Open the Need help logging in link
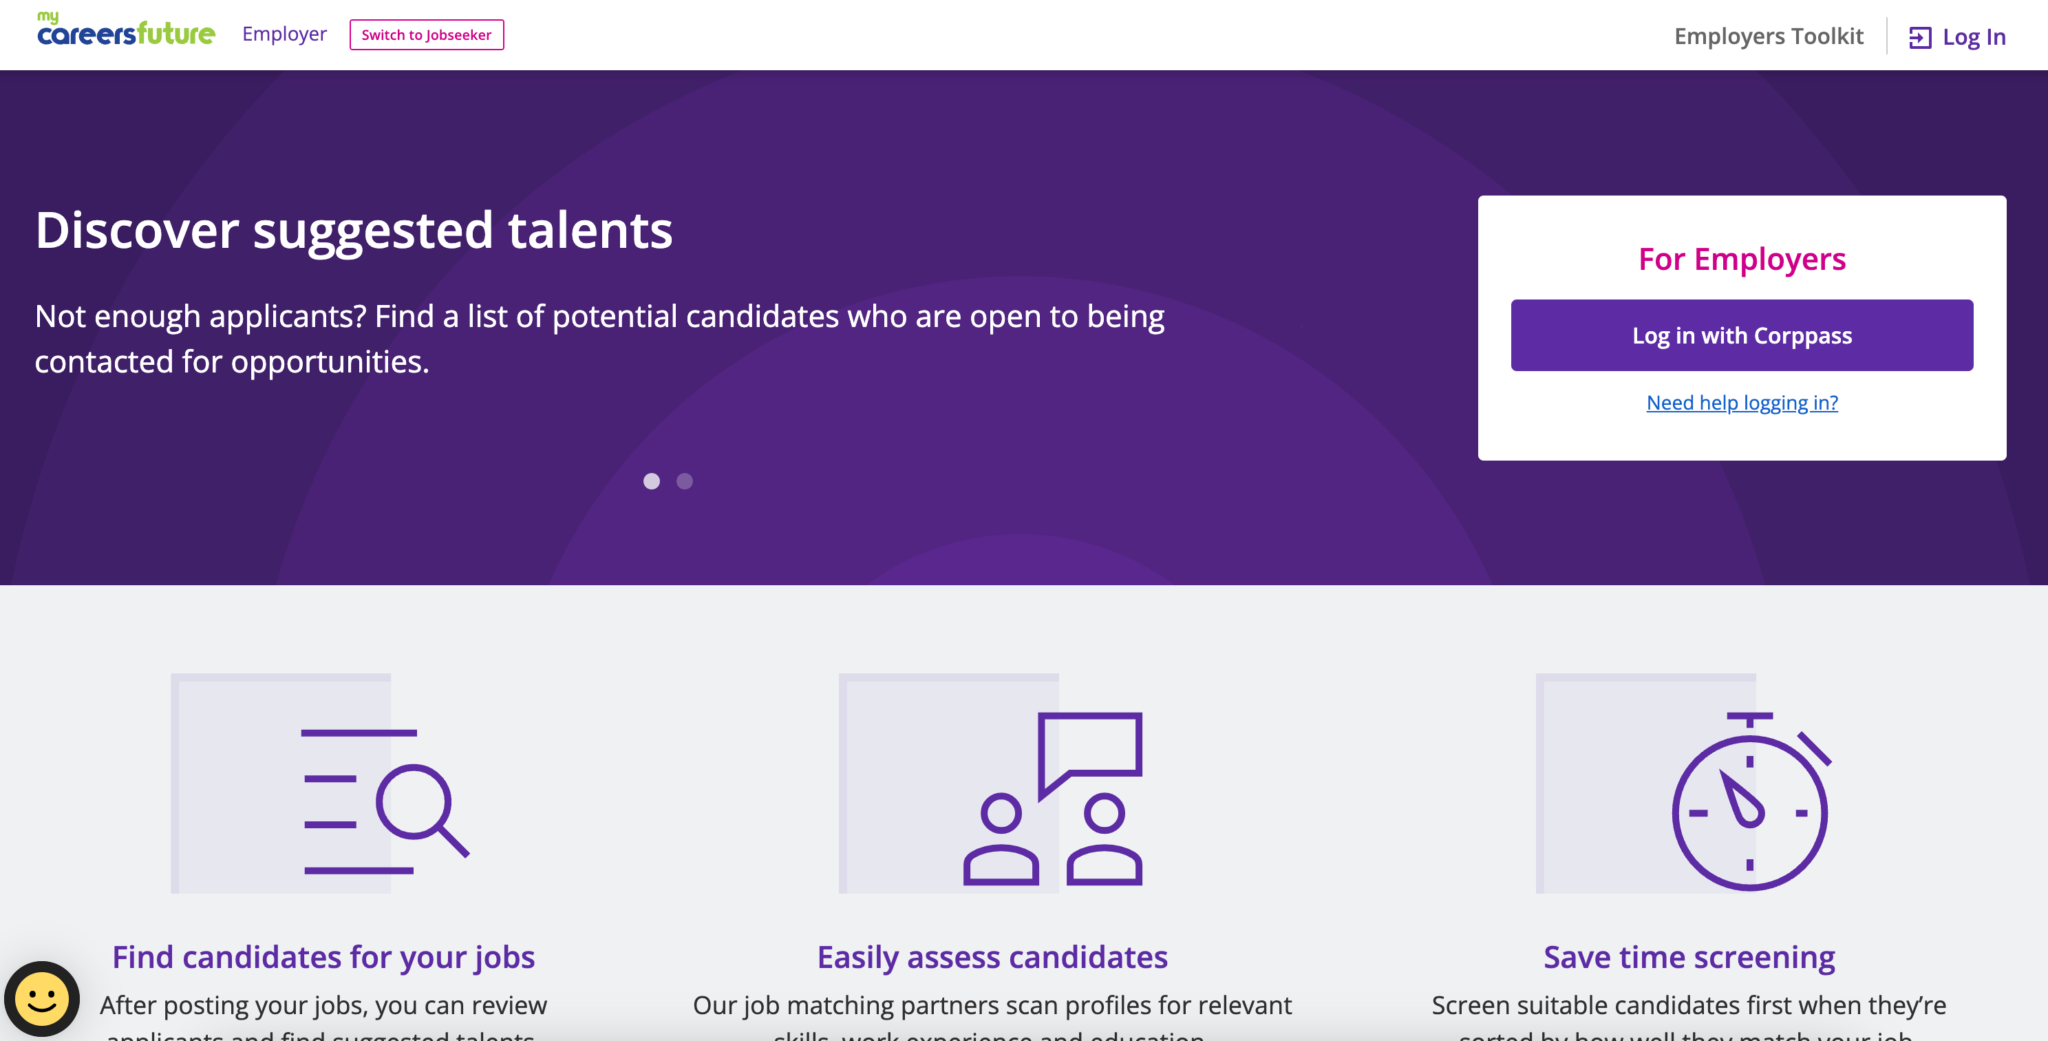Image resolution: width=2048 pixels, height=1041 pixels. pos(1742,403)
